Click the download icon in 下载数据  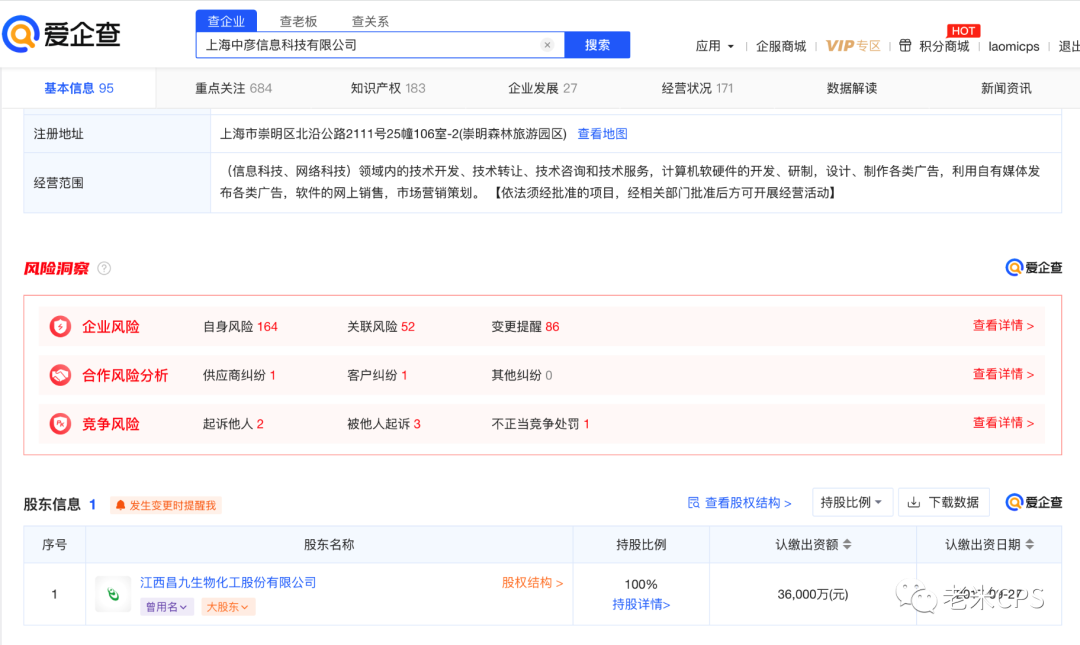pos(914,502)
